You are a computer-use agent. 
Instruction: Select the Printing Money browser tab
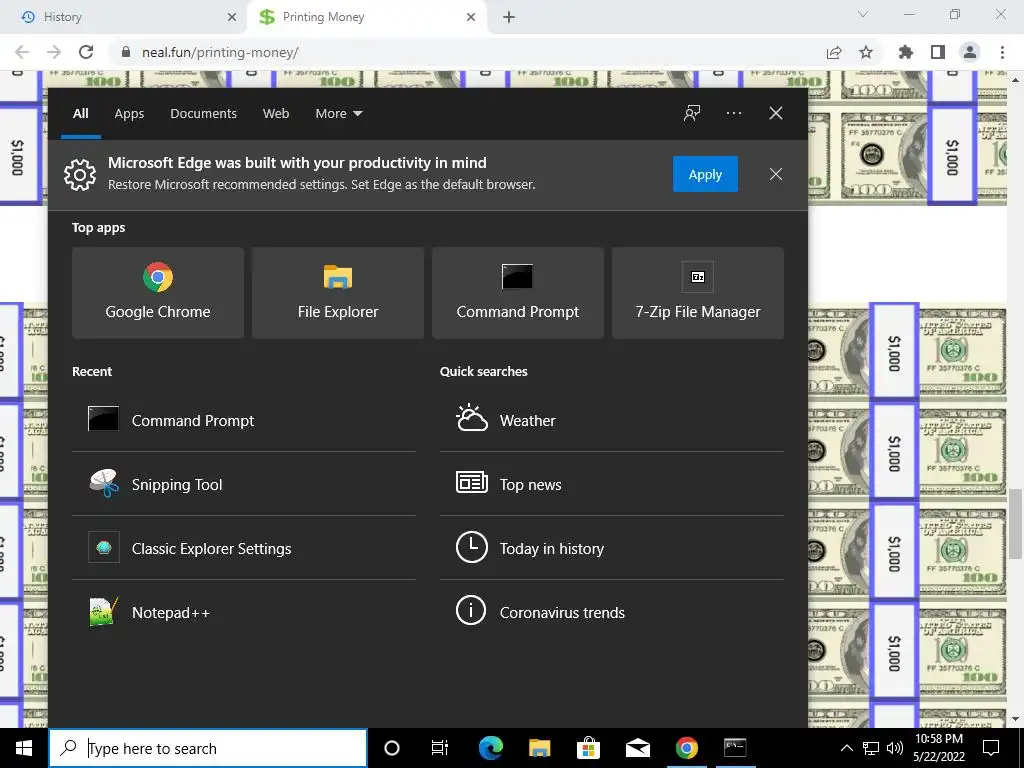point(367,17)
